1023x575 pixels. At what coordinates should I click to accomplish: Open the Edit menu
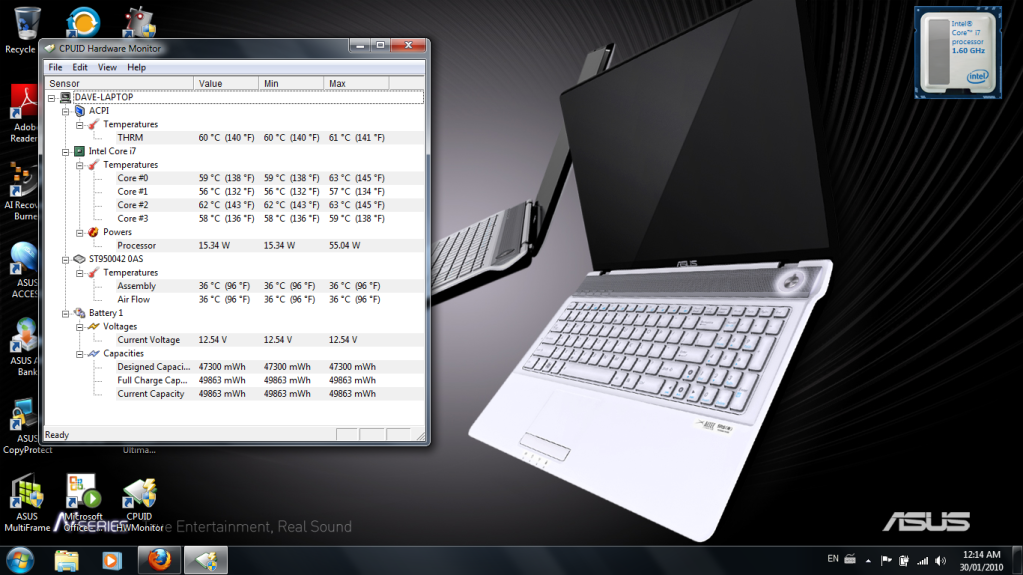80,67
